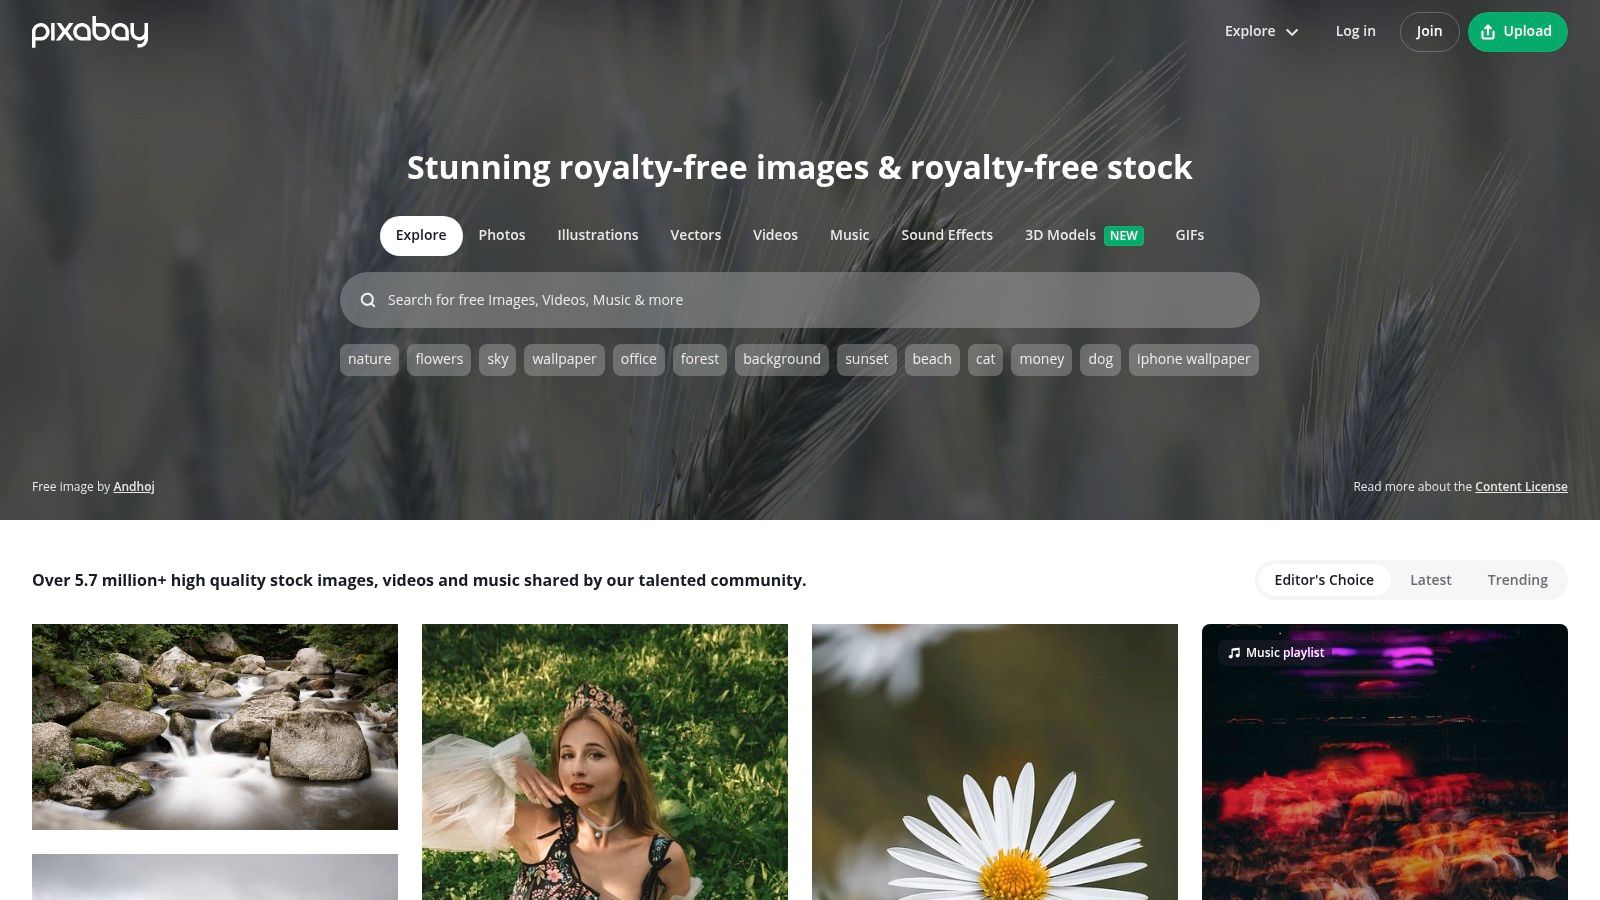Viewport: 1600px width, 900px height.
Task: Open the Content License link
Action: 1521,487
